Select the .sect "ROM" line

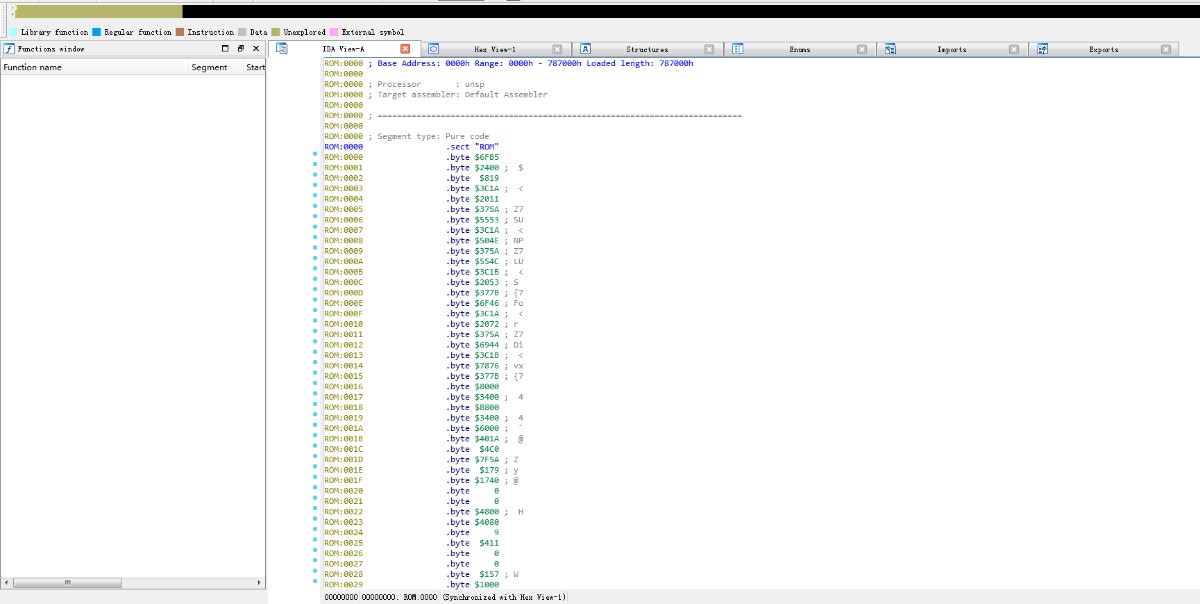472,147
